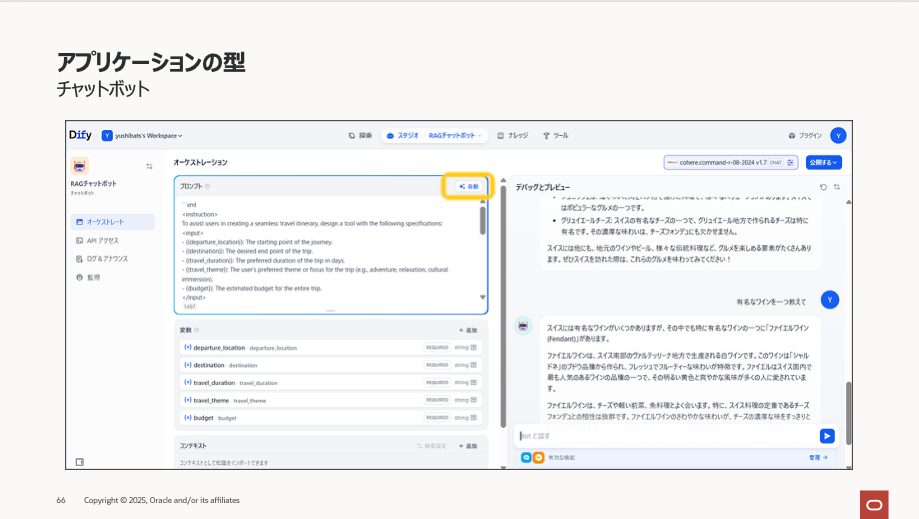
Task: Click 追加 in the コンテキスト section
Action: (468, 446)
